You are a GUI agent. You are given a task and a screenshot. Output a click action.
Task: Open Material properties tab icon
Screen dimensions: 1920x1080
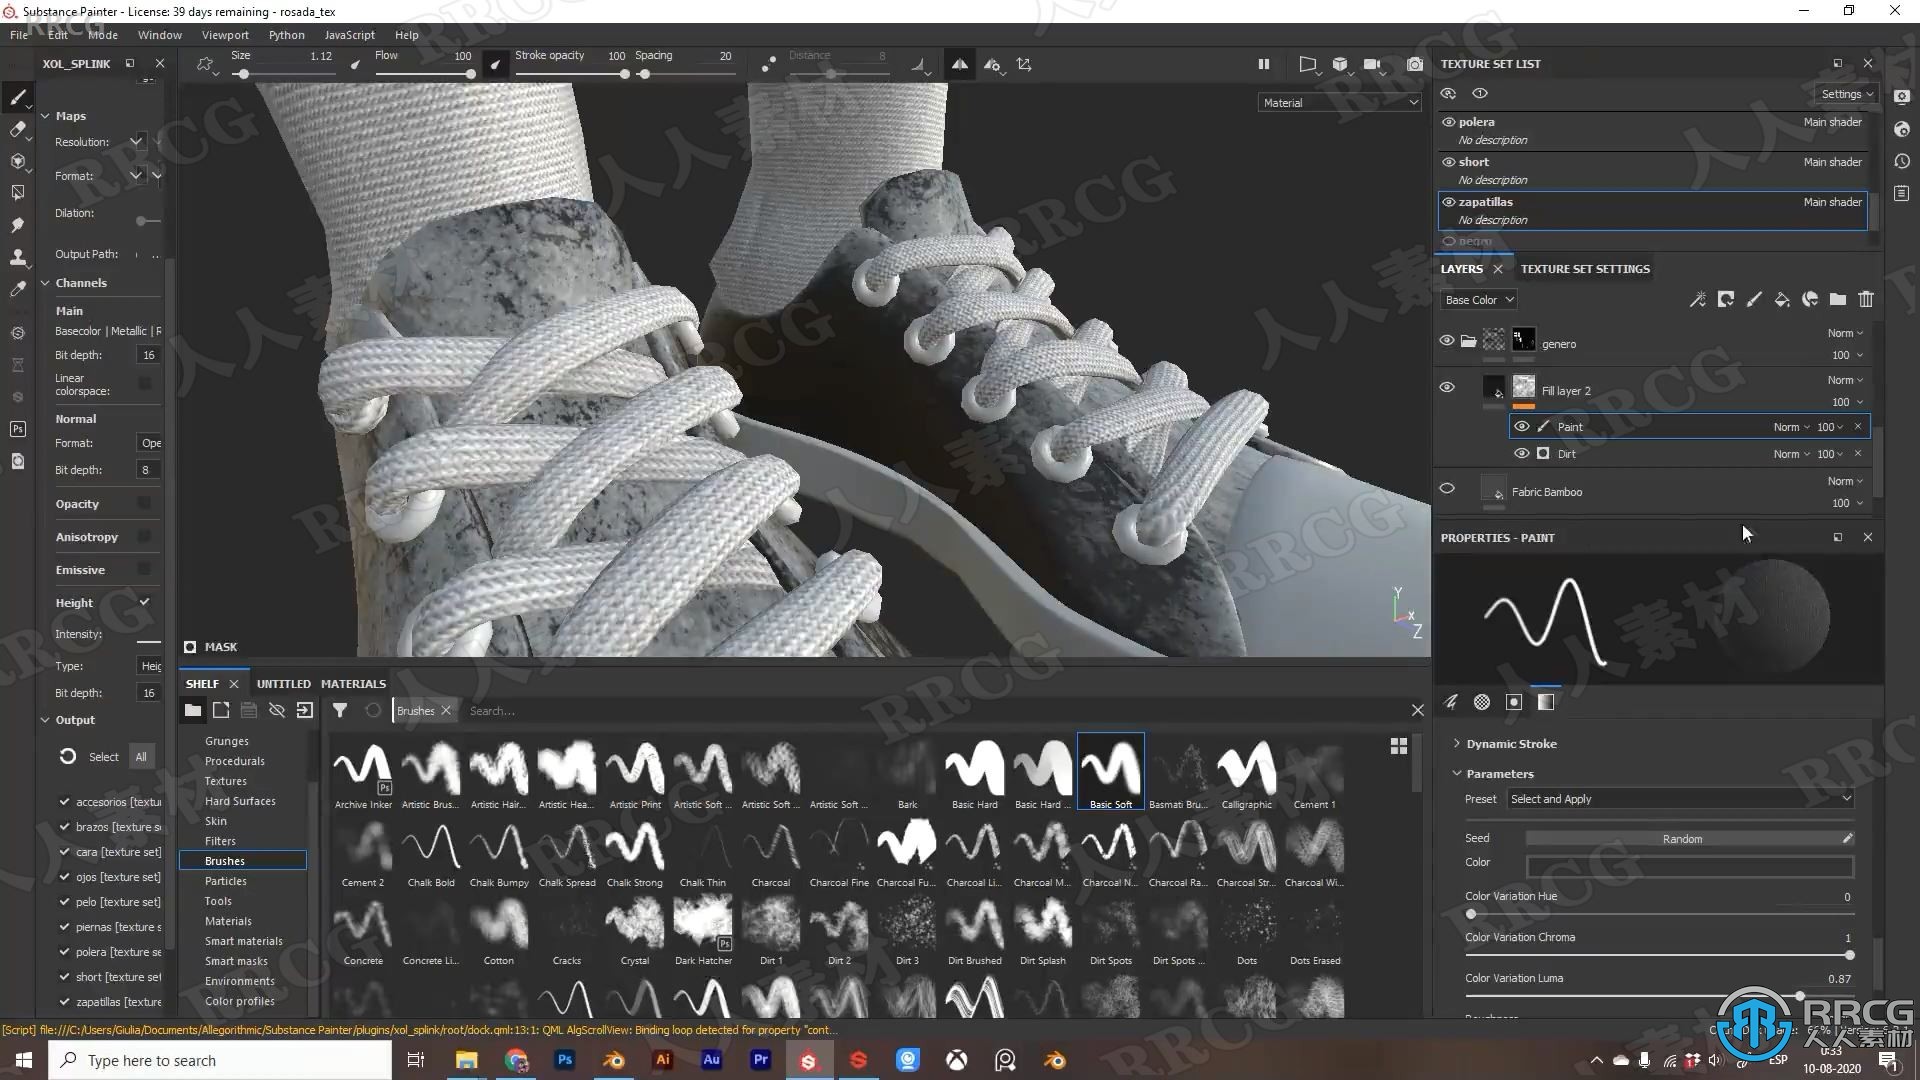point(1546,702)
